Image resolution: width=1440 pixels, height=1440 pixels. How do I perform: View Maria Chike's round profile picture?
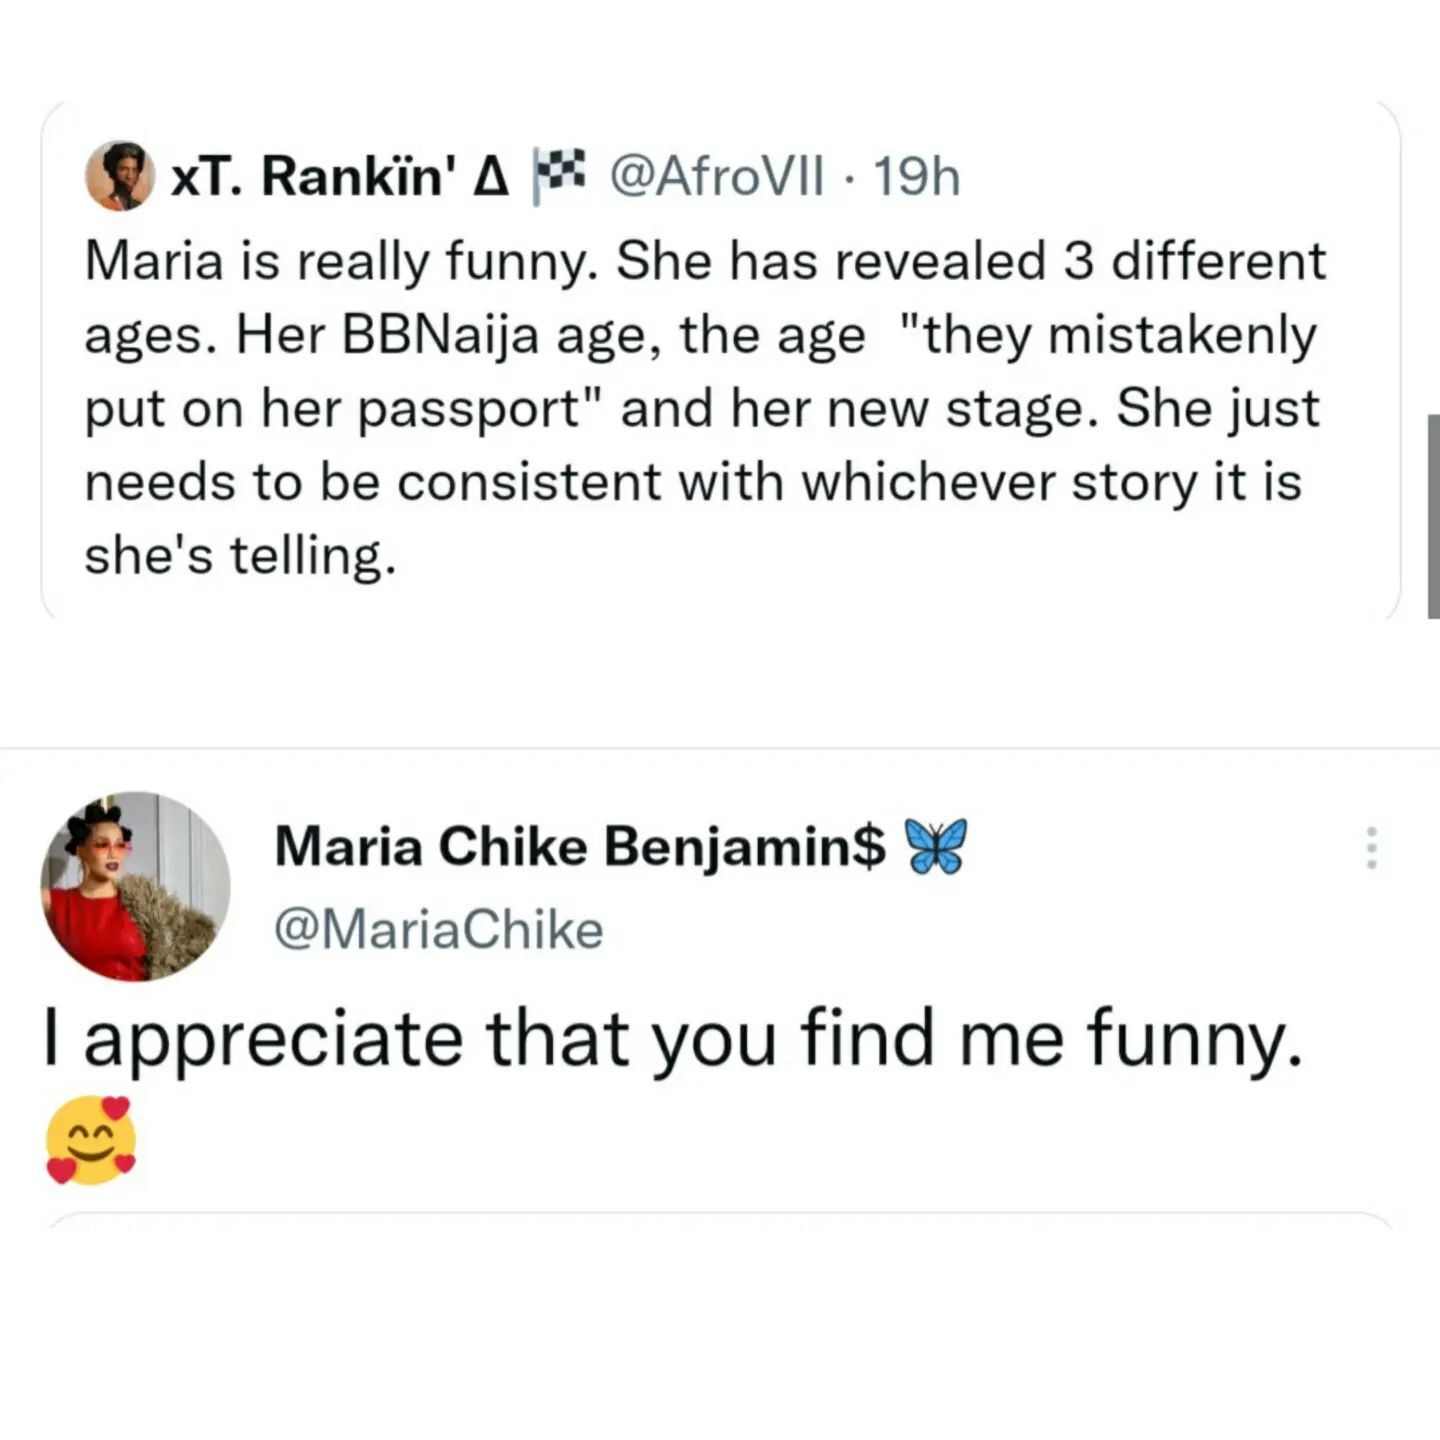[x=135, y=886]
